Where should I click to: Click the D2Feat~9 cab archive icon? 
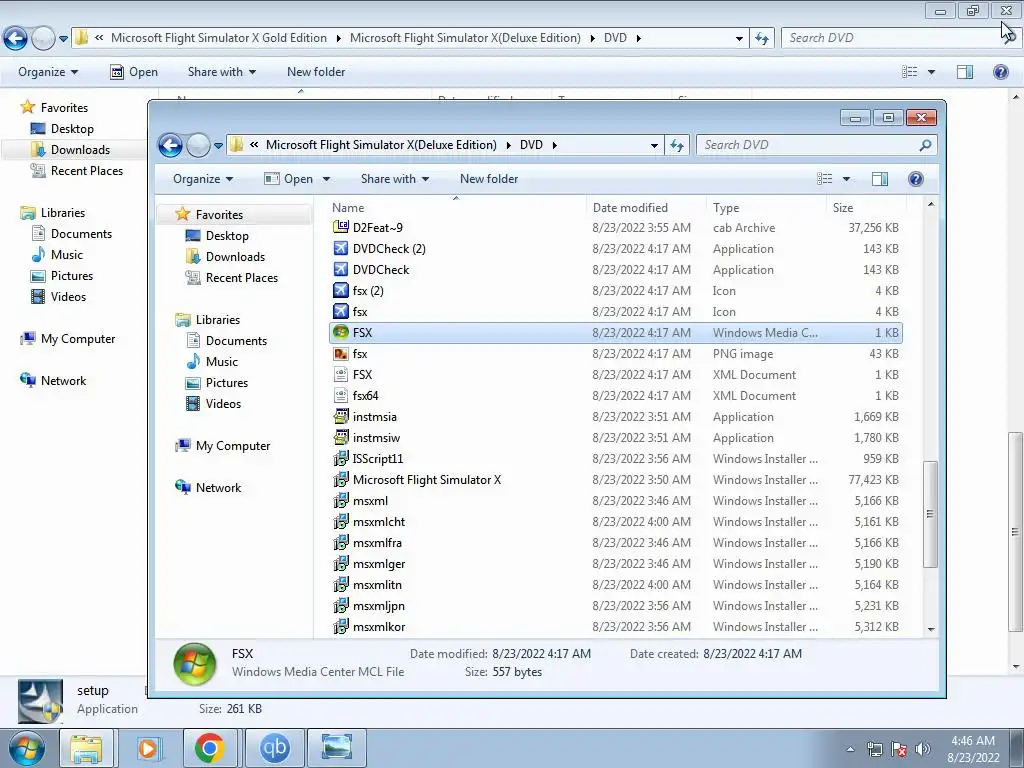340,227
